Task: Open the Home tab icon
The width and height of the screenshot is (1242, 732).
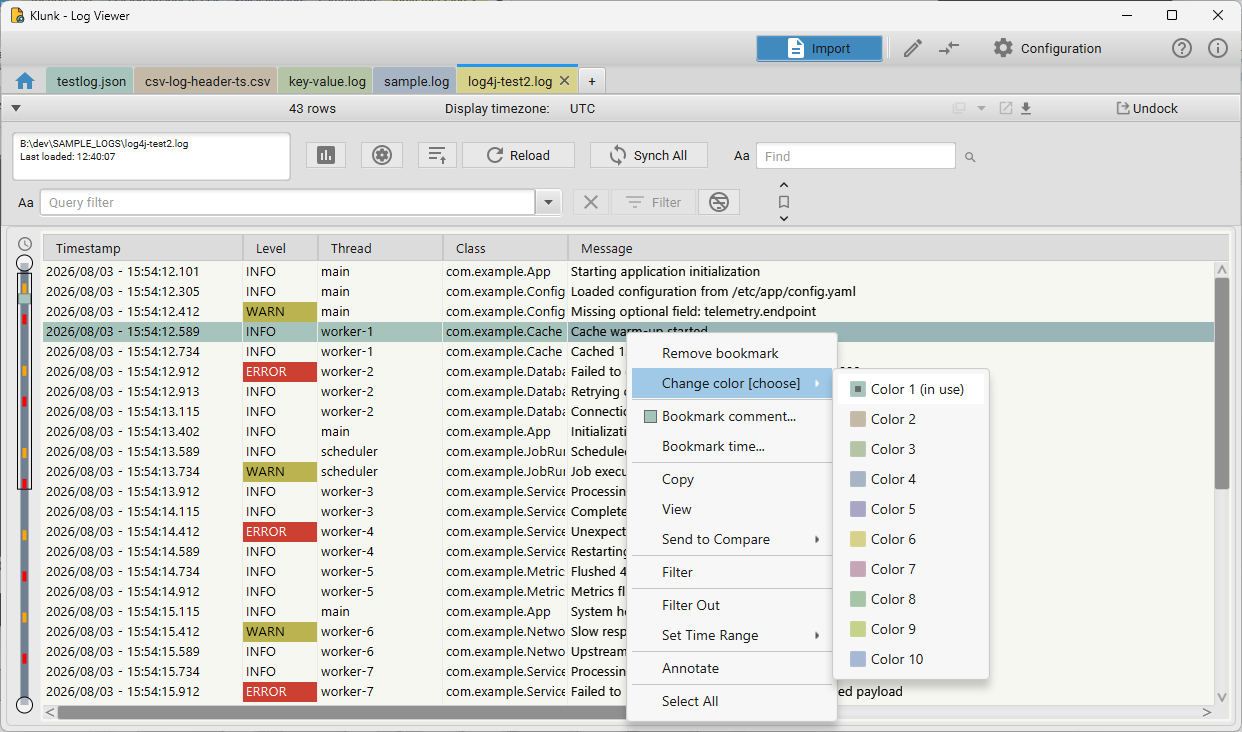Action: pos(26,81)
